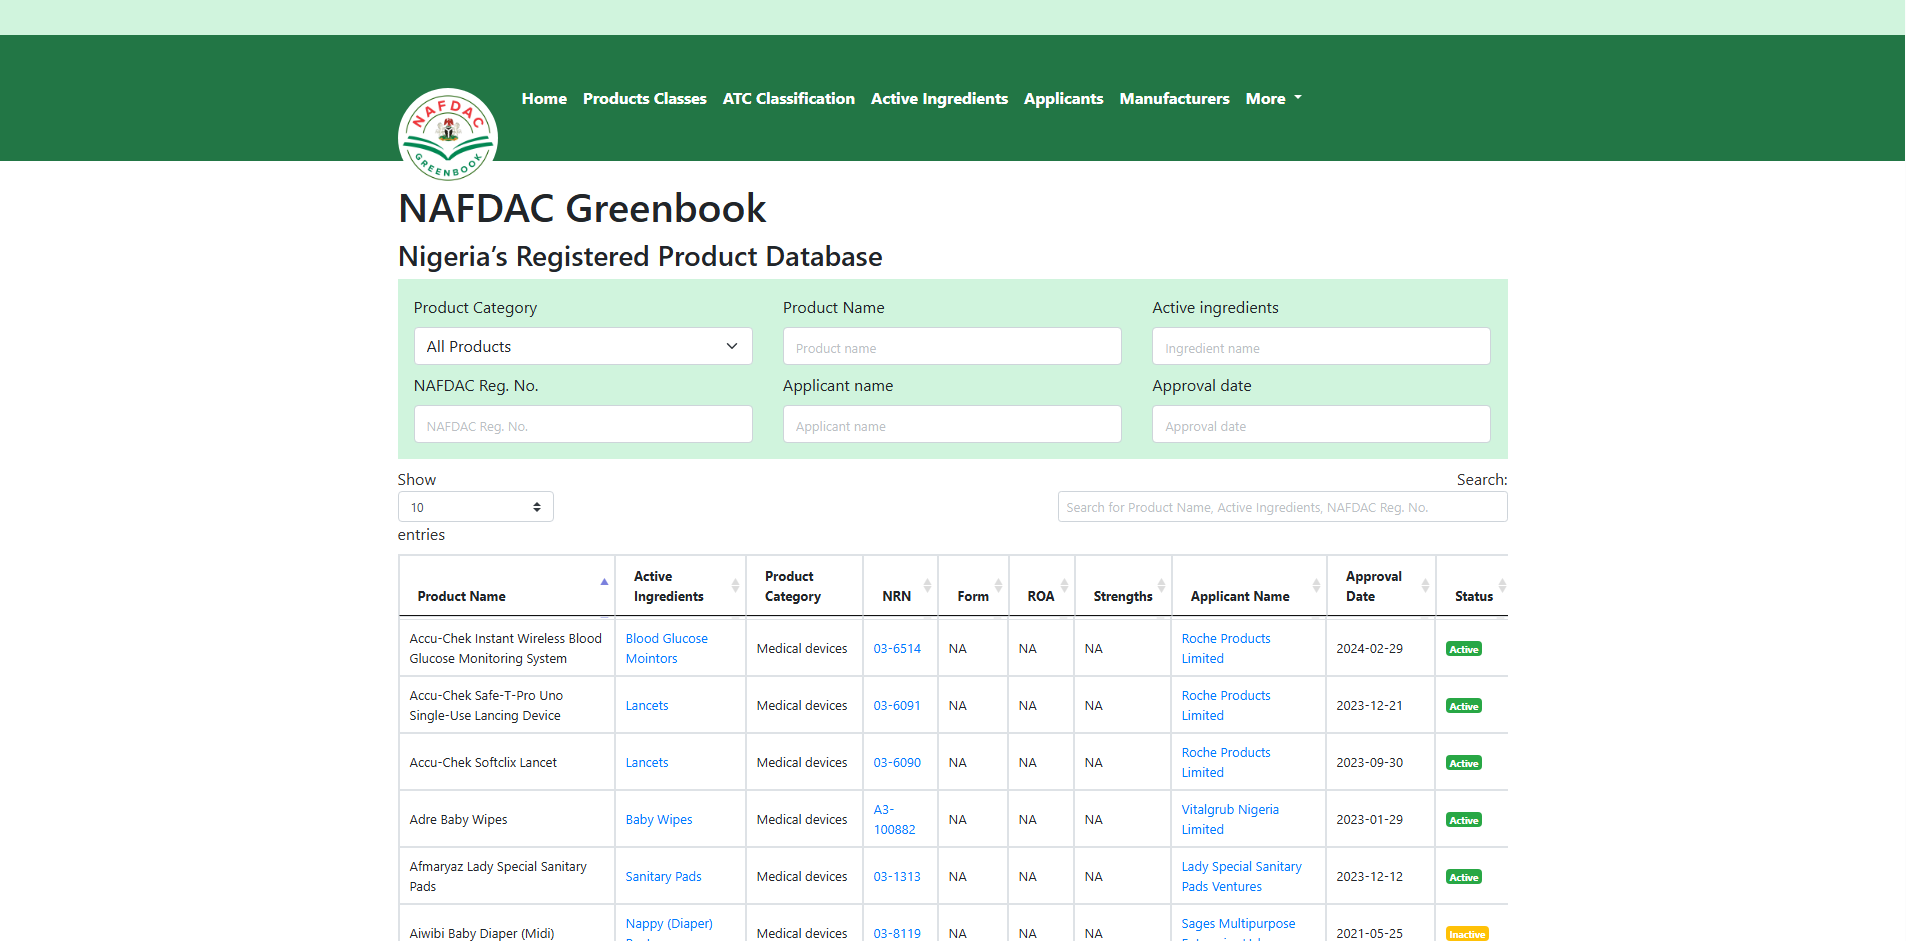The width and height of the screenshot is (1906, 941).
Task: Click the NAFDAC Greenbook logo
Action: click(x=448, y=135)
